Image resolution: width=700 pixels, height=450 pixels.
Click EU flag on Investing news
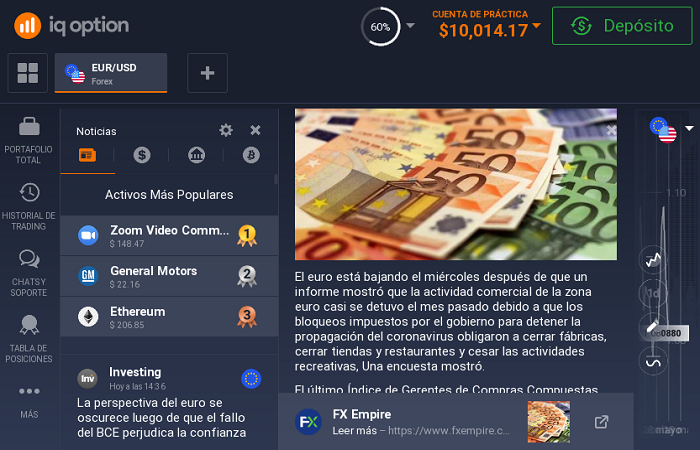pos(251,379)
